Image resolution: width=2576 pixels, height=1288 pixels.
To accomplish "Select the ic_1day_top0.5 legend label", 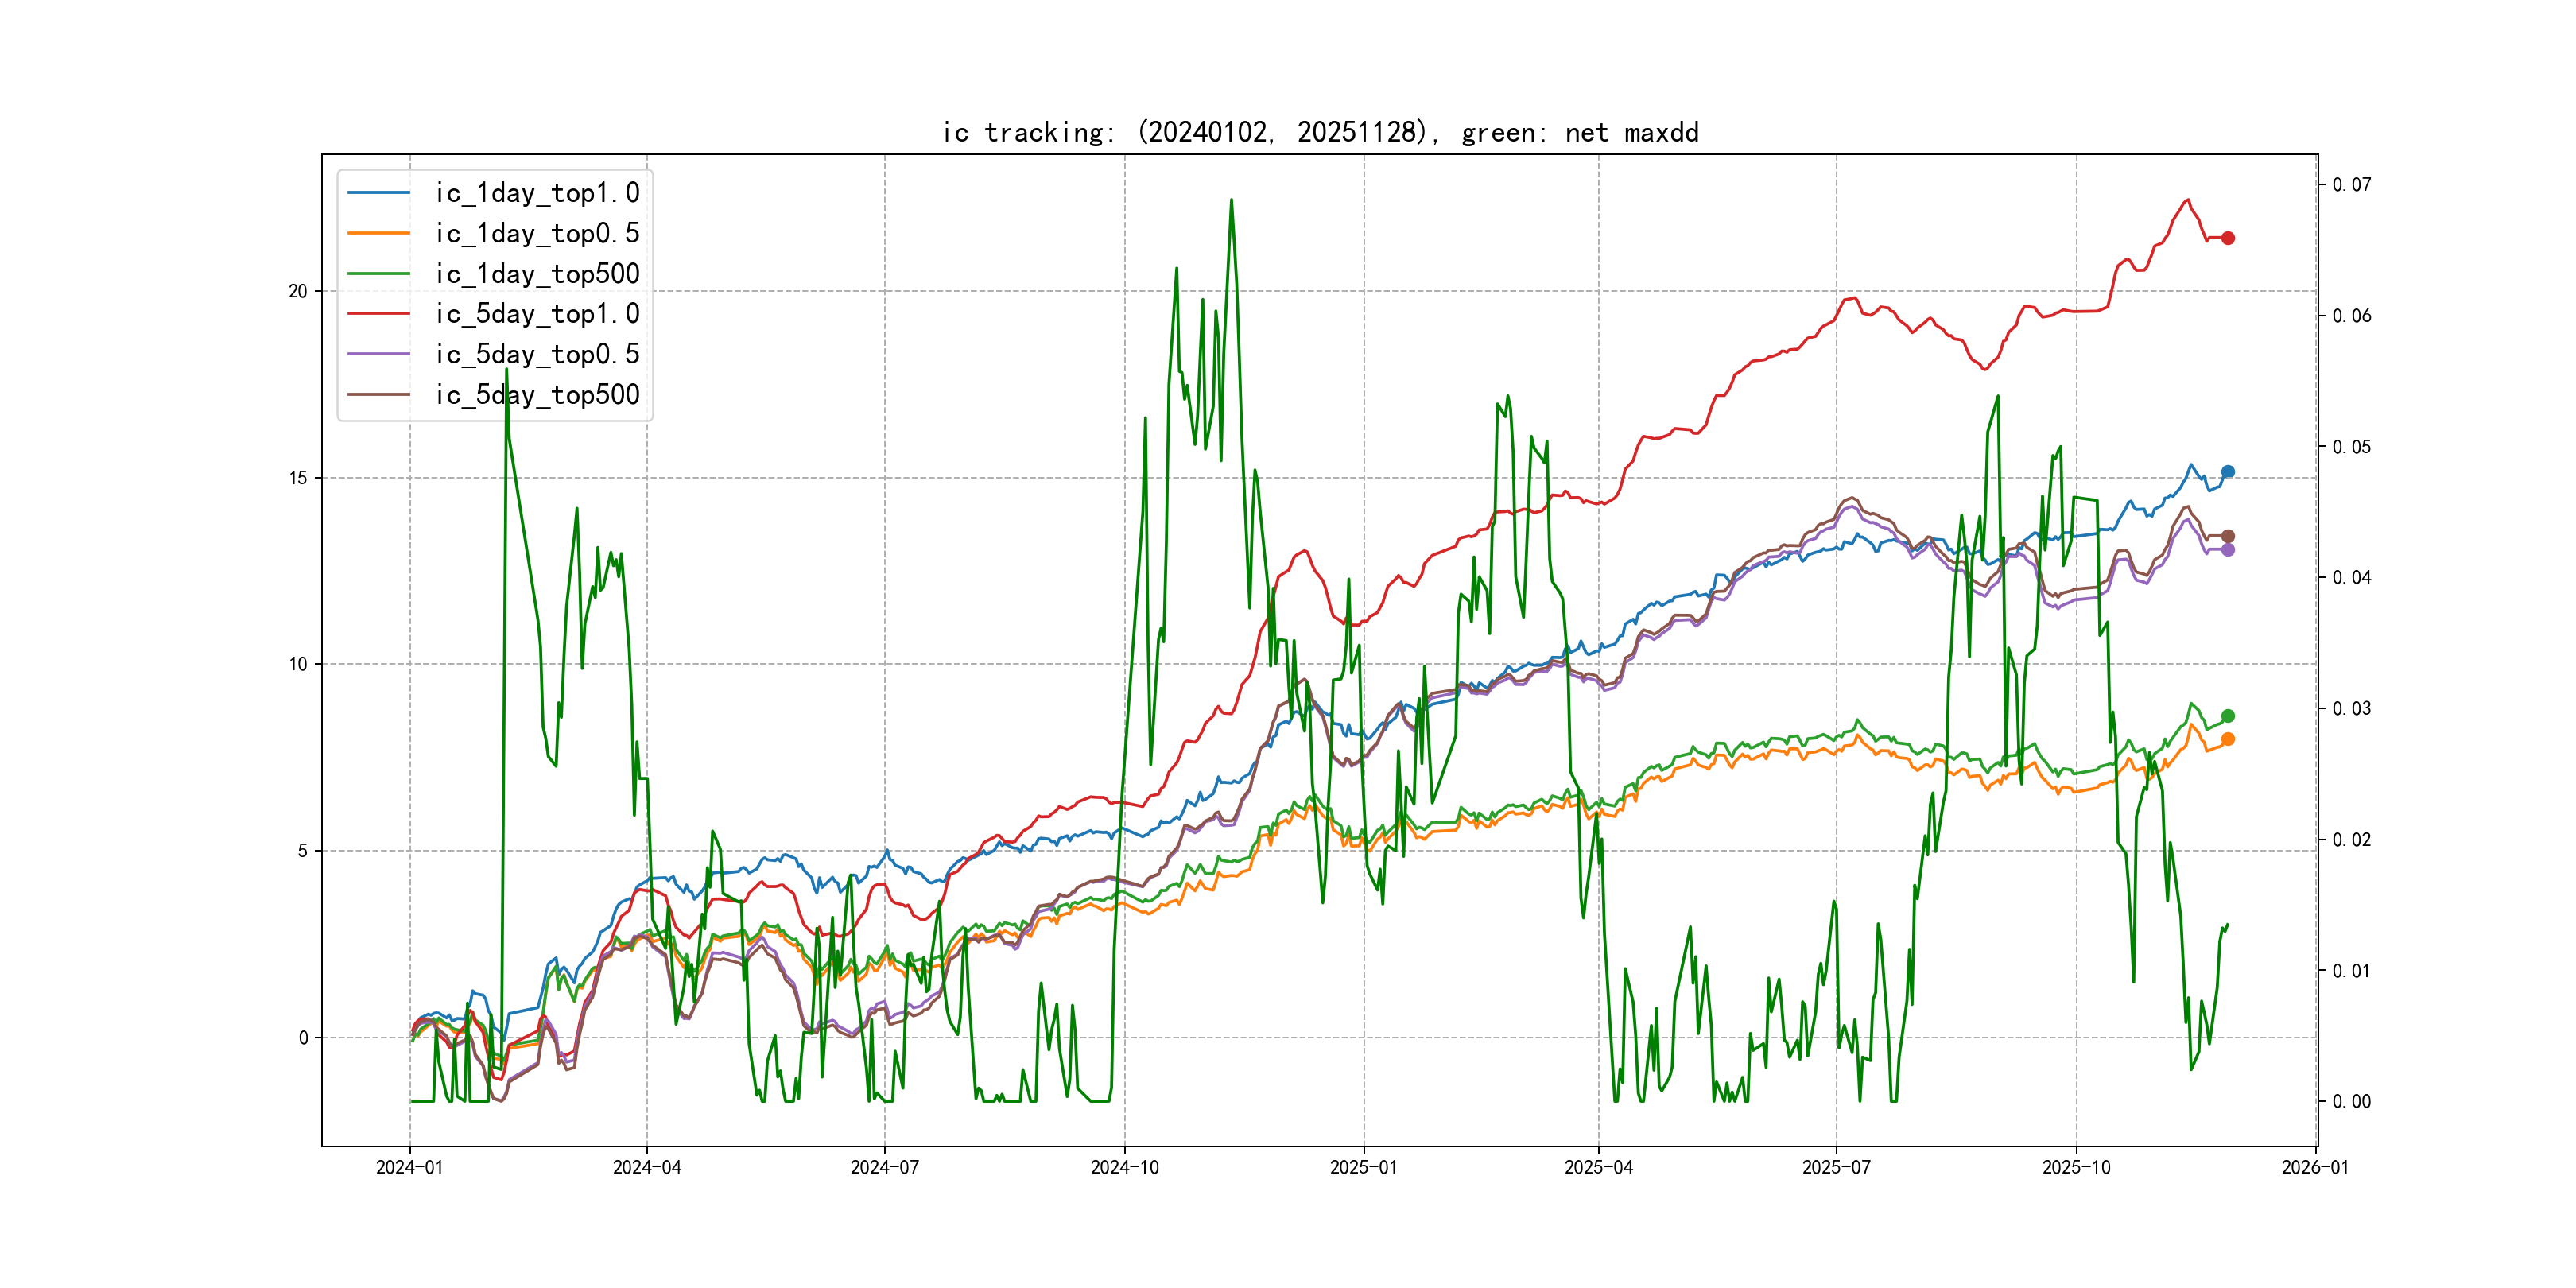I will (x=537, y=233).
